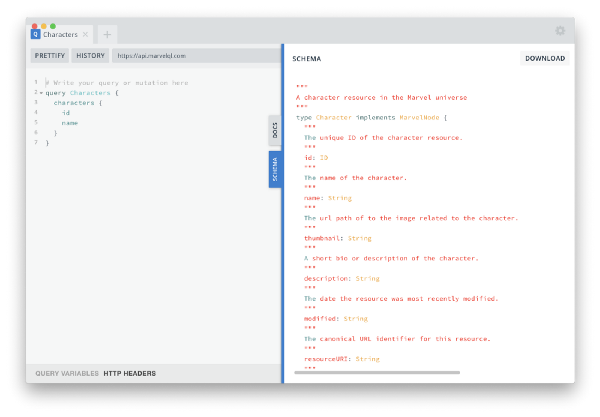Click the Q icon on Characters tab
The height and width of the screenshot is (417, 600).
pos(36,34)
